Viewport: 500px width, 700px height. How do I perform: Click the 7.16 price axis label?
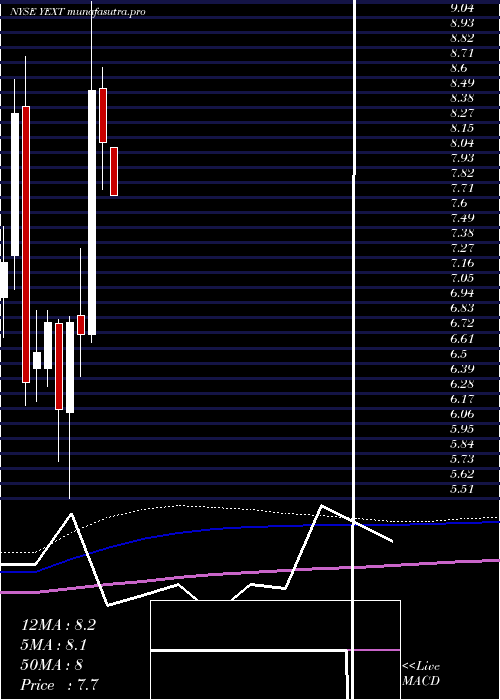(462, 263)
